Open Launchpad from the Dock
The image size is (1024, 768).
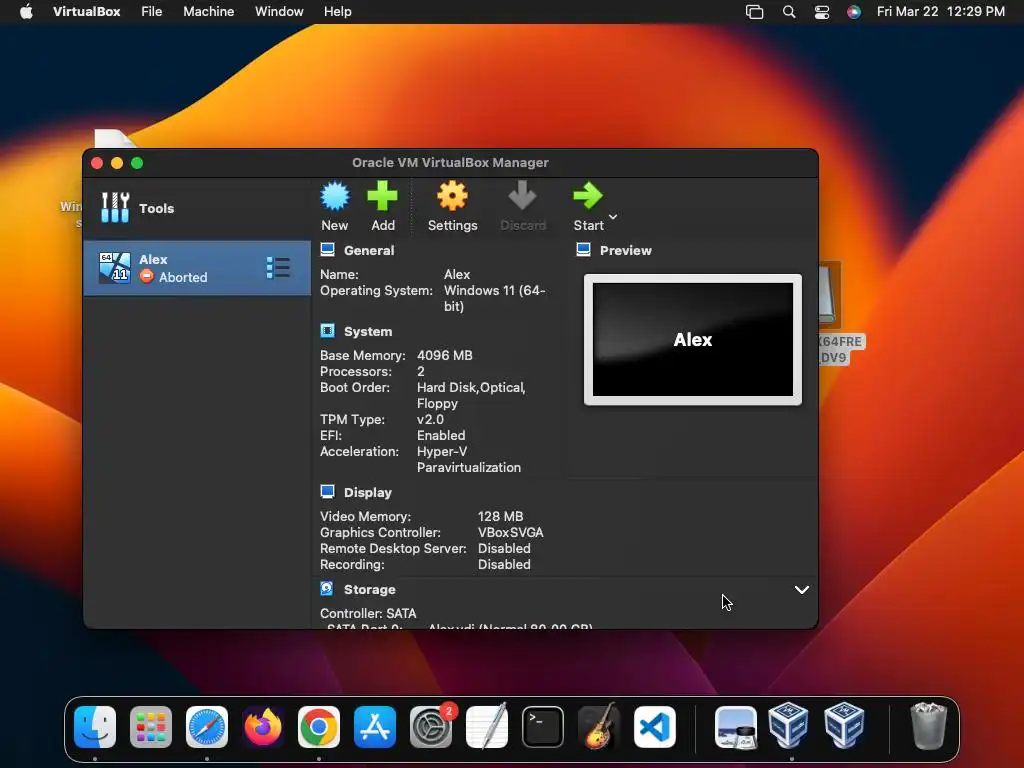[x=151, y=726]
